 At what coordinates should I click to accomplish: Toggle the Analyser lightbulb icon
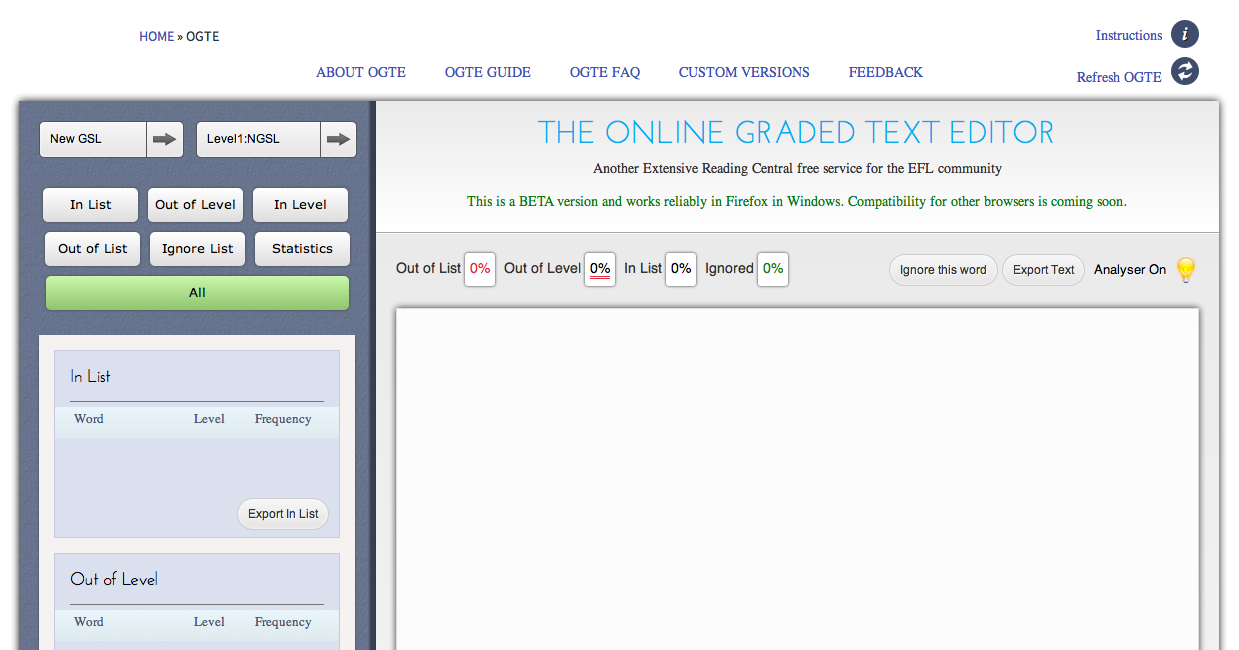point(1185,270)
